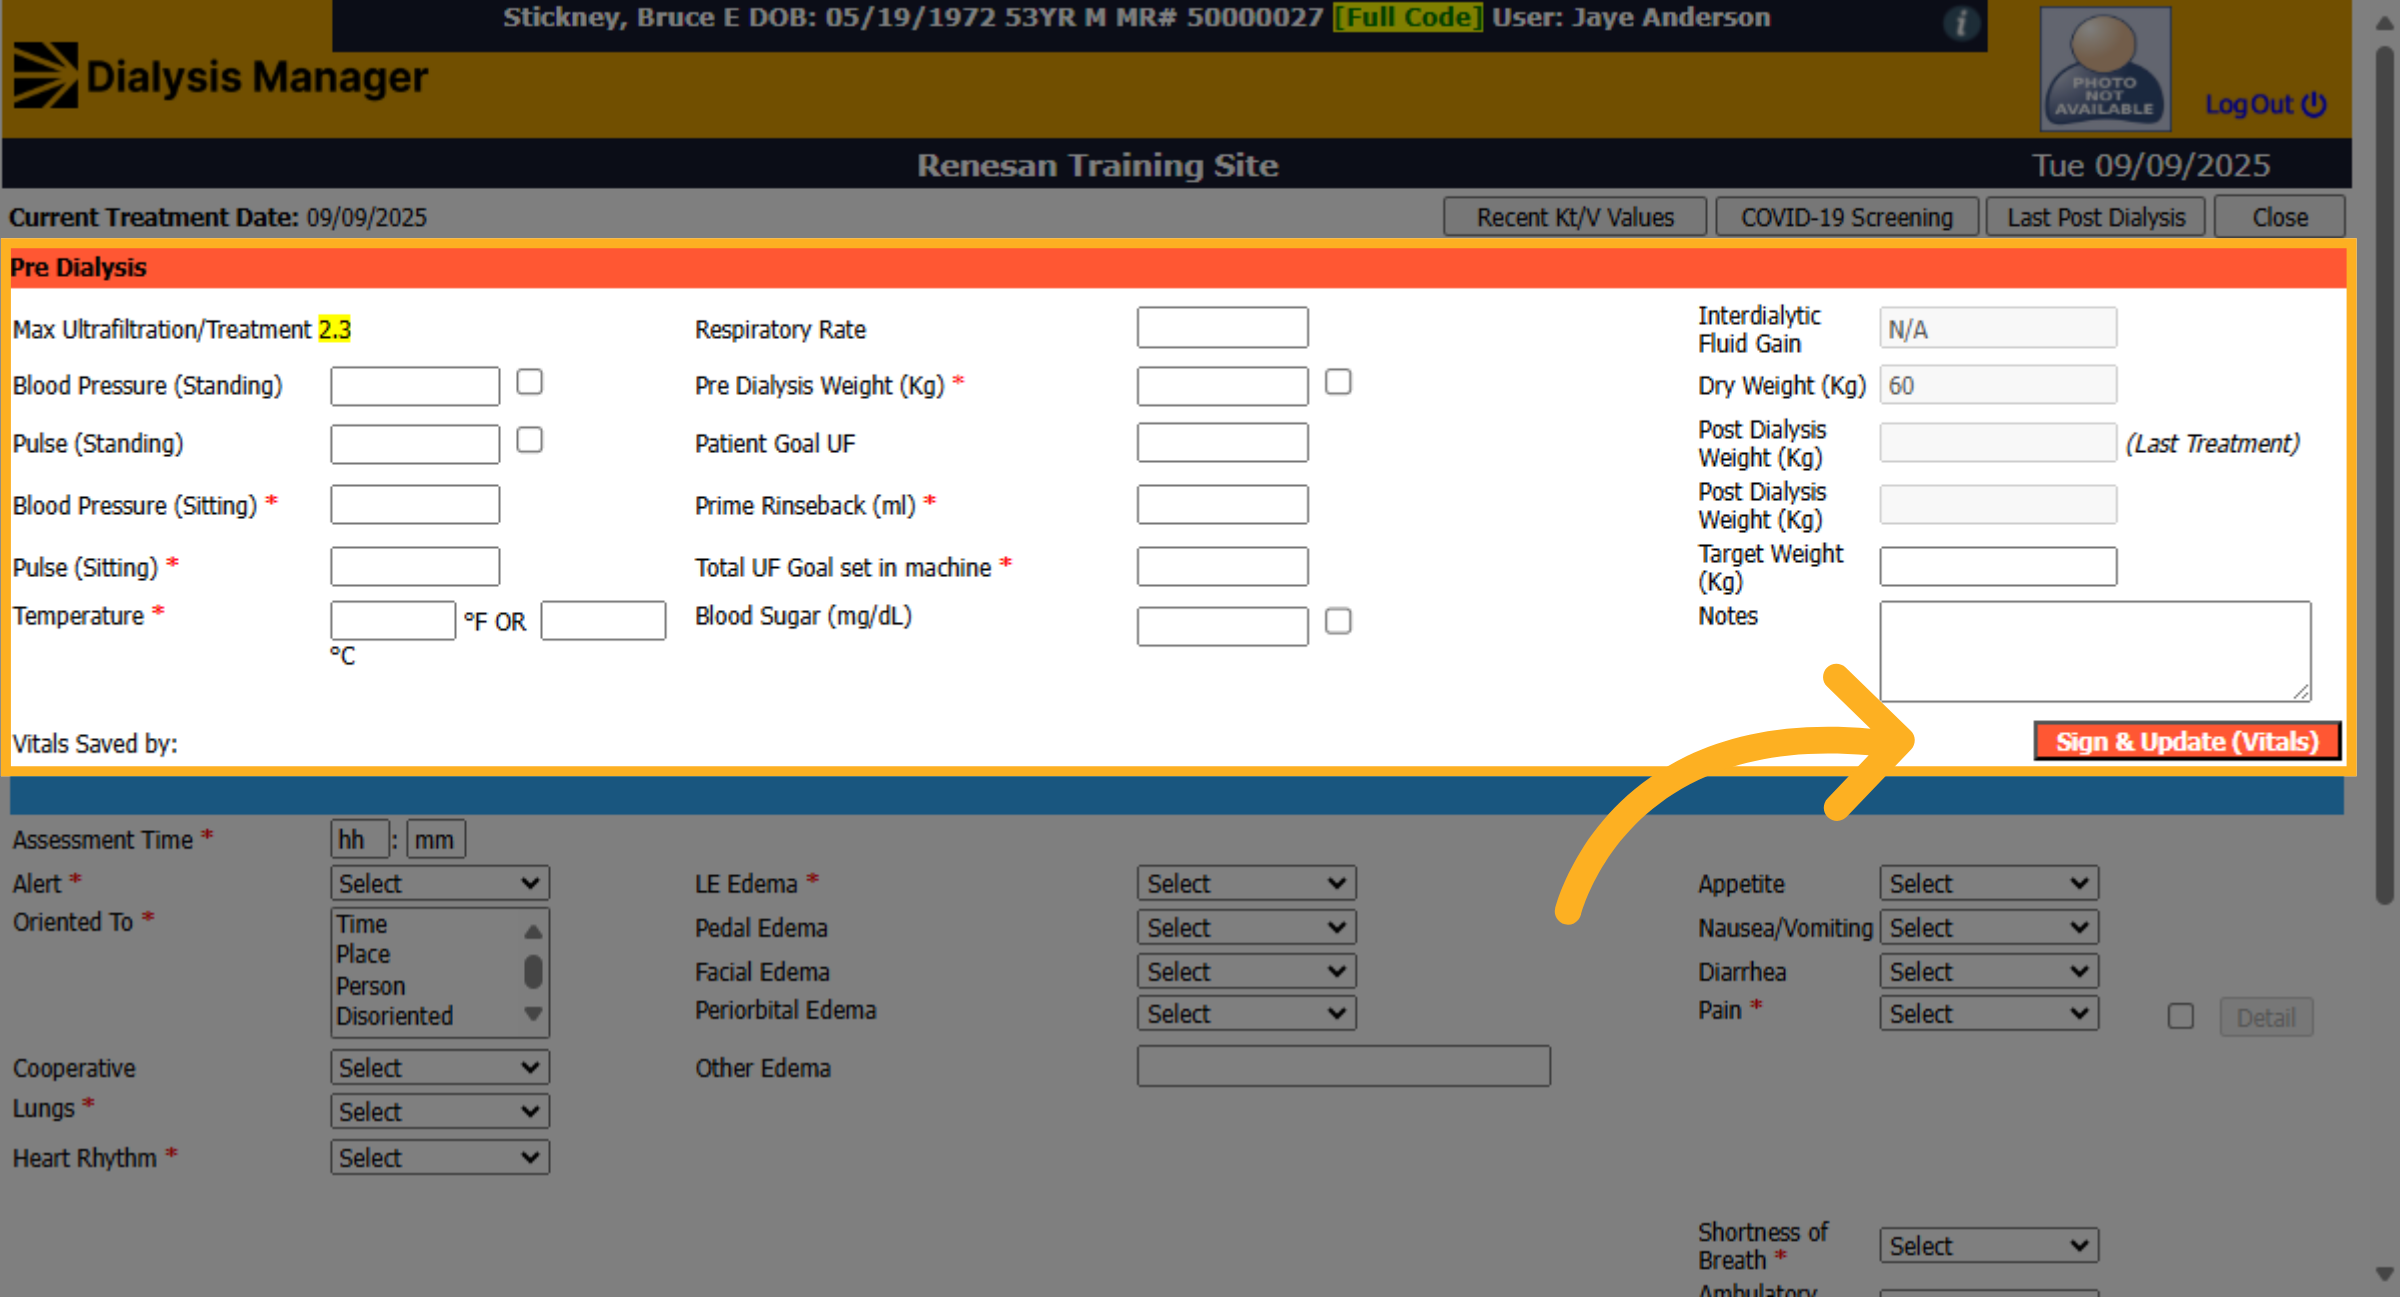This screenshot has height=1297, width=2400.
Task: Click the Respiratory Rate input field
Action: [x=1222, y=328]
